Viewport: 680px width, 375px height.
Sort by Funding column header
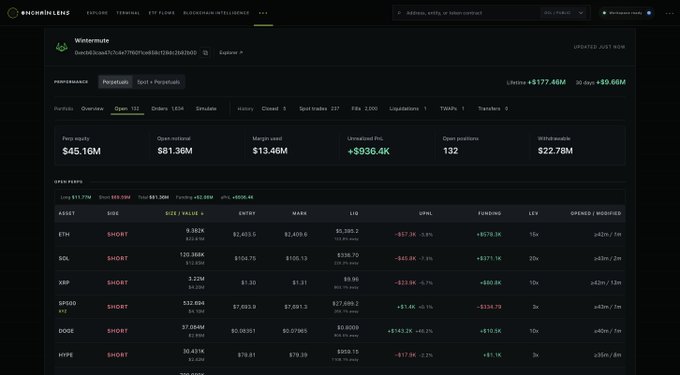(x=490, y=213)
